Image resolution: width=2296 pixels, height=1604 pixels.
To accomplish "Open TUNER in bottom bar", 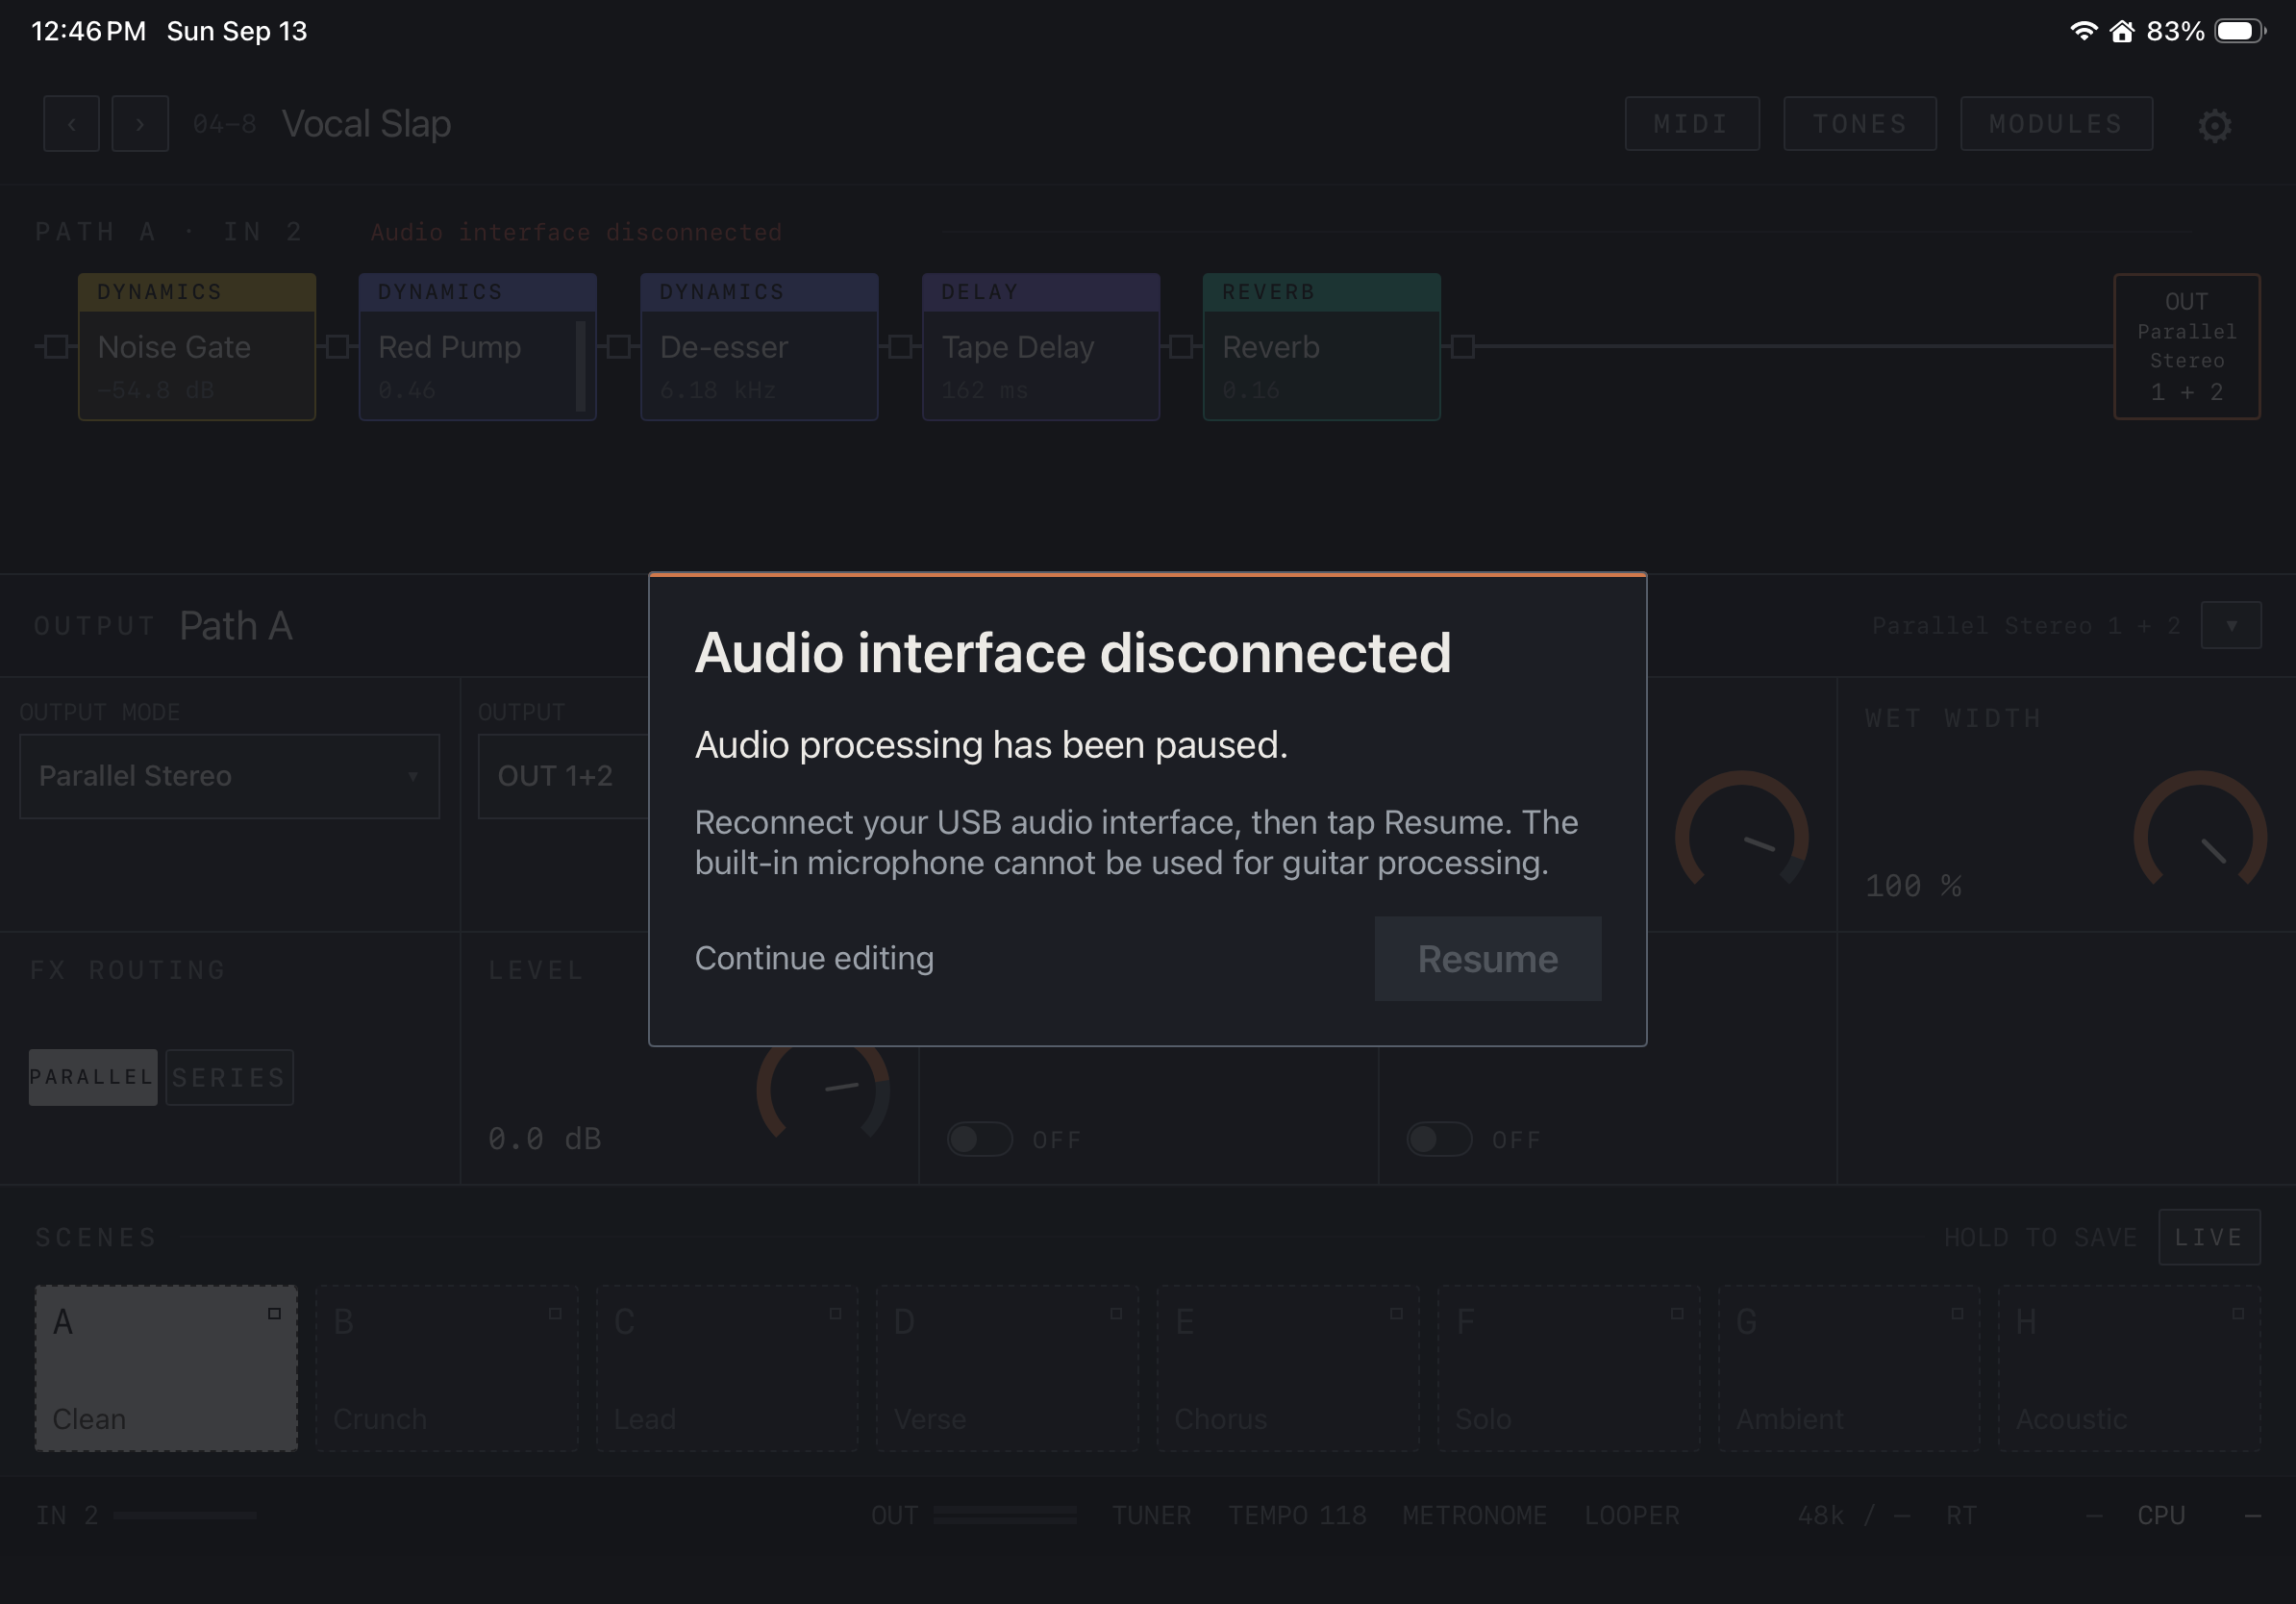I will [1151, 1515].
